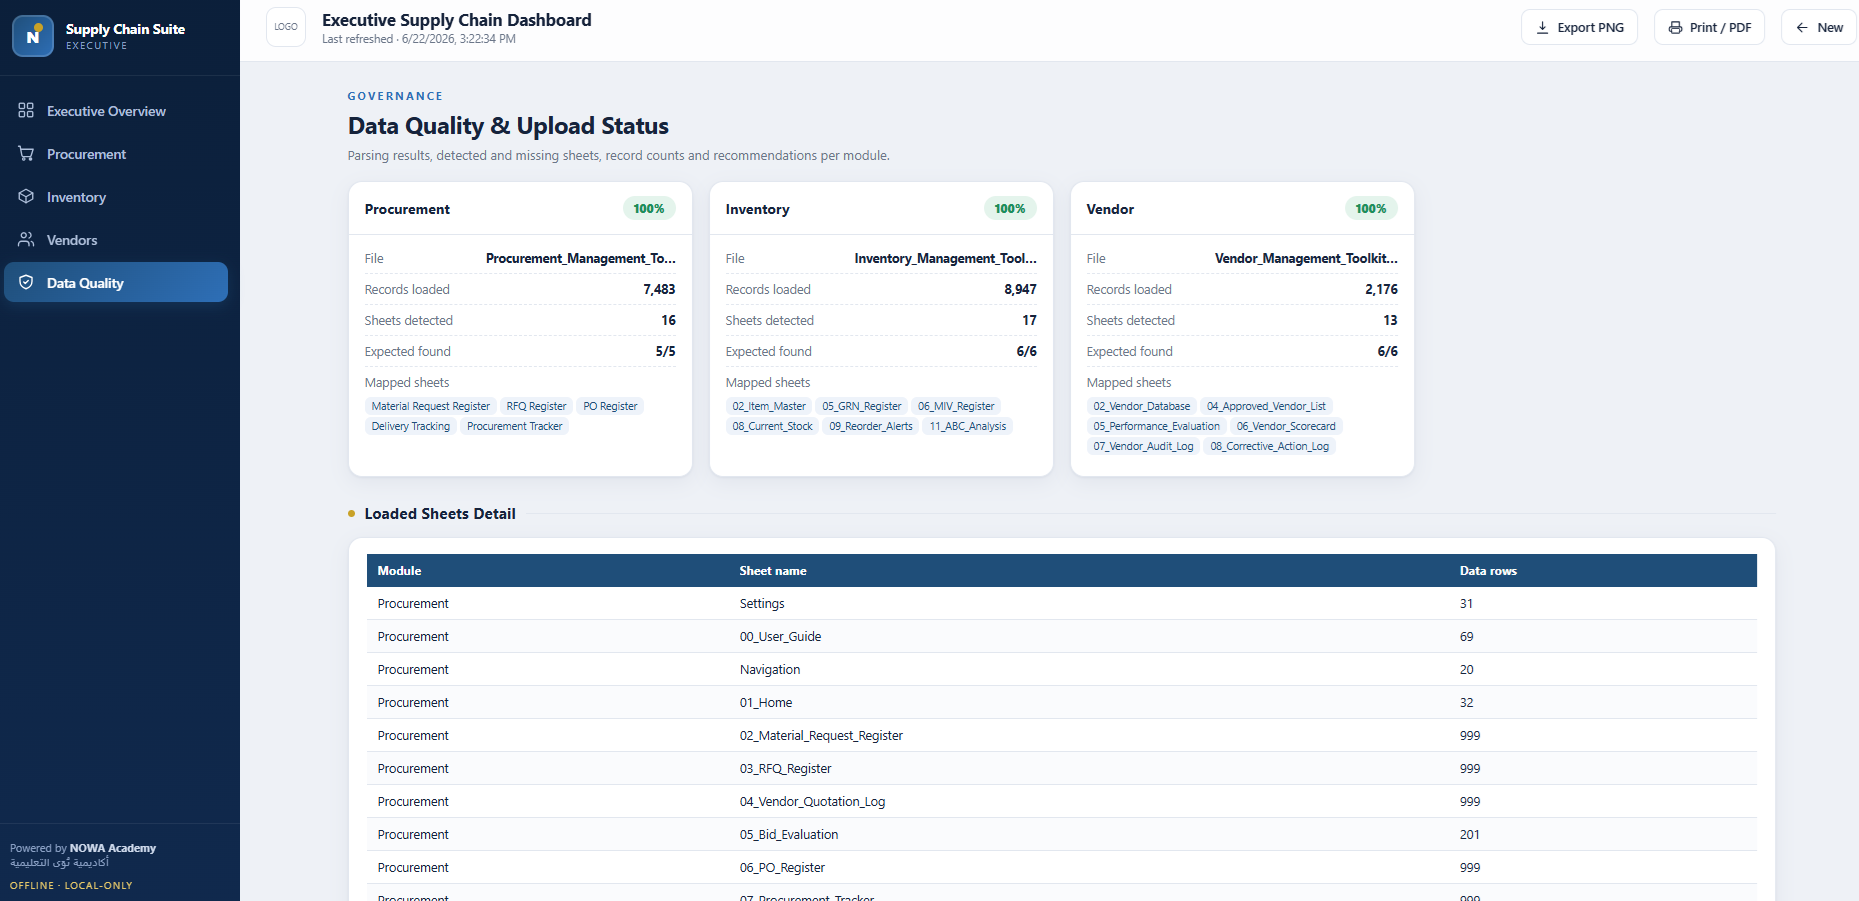Click the Procurement Tracker chip
The width and height of the screenshot is (1859, 901).
514,426
